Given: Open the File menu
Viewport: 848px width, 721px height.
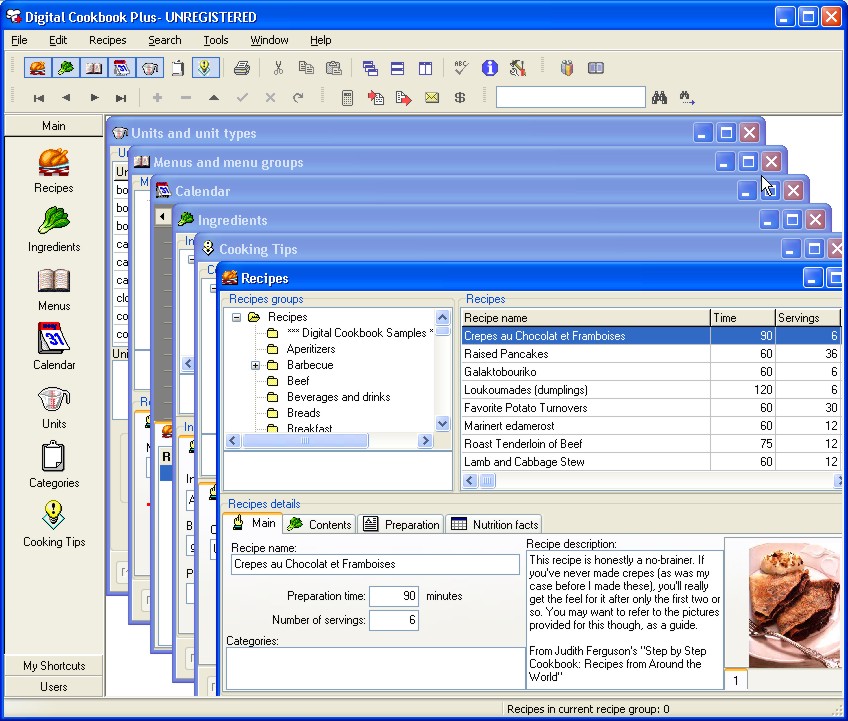Looking at the screenshot, I should coord(19,40).
